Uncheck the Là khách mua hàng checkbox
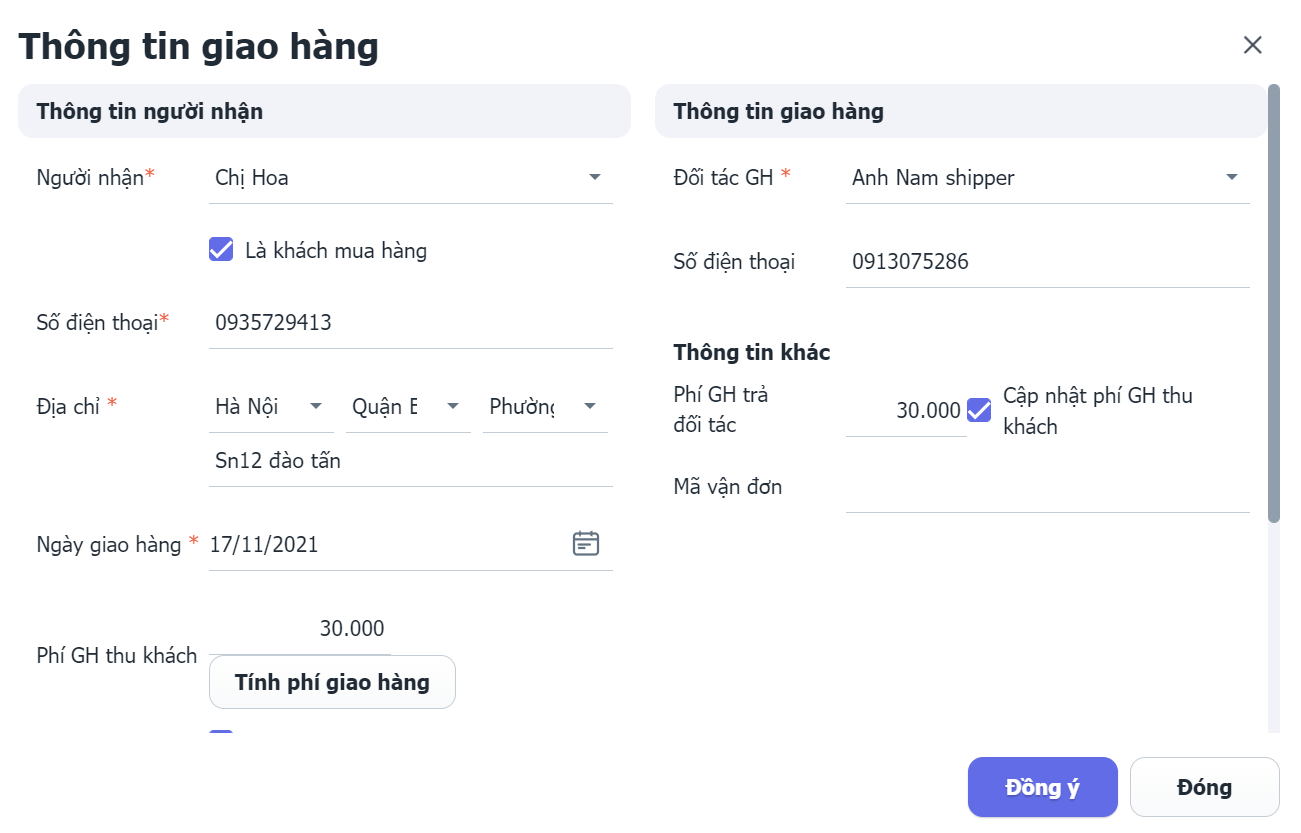This screenshot has width=1301, height=833. point(221,250)
